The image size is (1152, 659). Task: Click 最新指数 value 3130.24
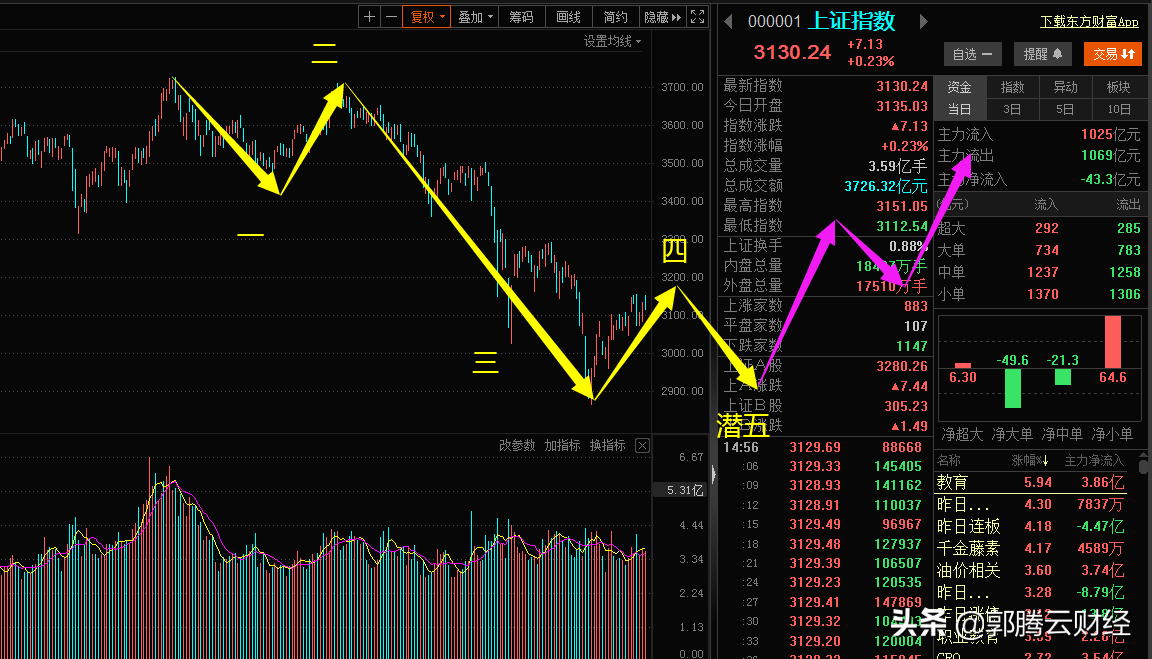pyautogui.click(x=901, y=86)
